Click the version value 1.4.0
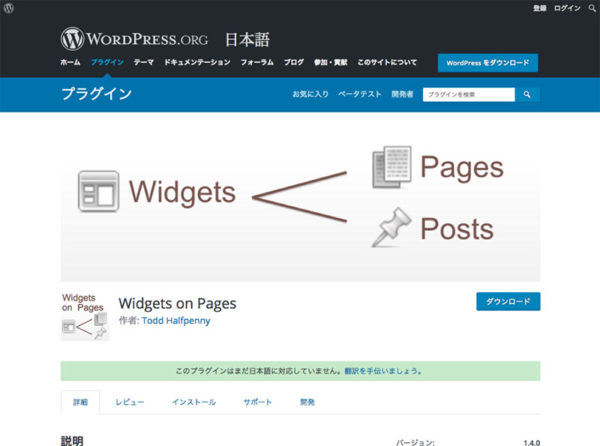The width and height of the screenshot is (600, 446). 532,443
